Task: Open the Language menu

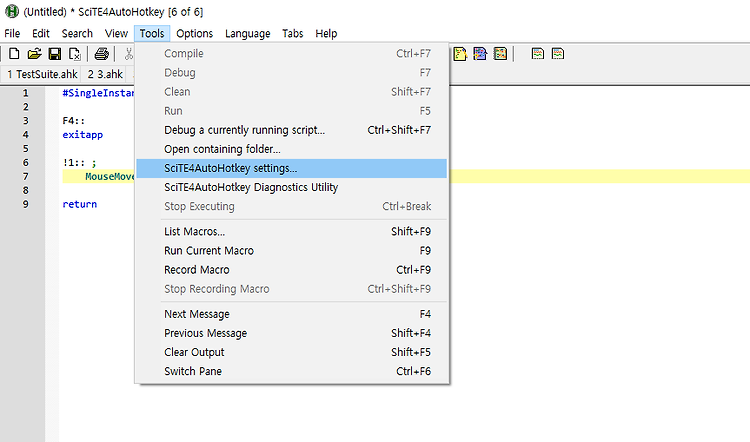Action: (x=247, y=33)
